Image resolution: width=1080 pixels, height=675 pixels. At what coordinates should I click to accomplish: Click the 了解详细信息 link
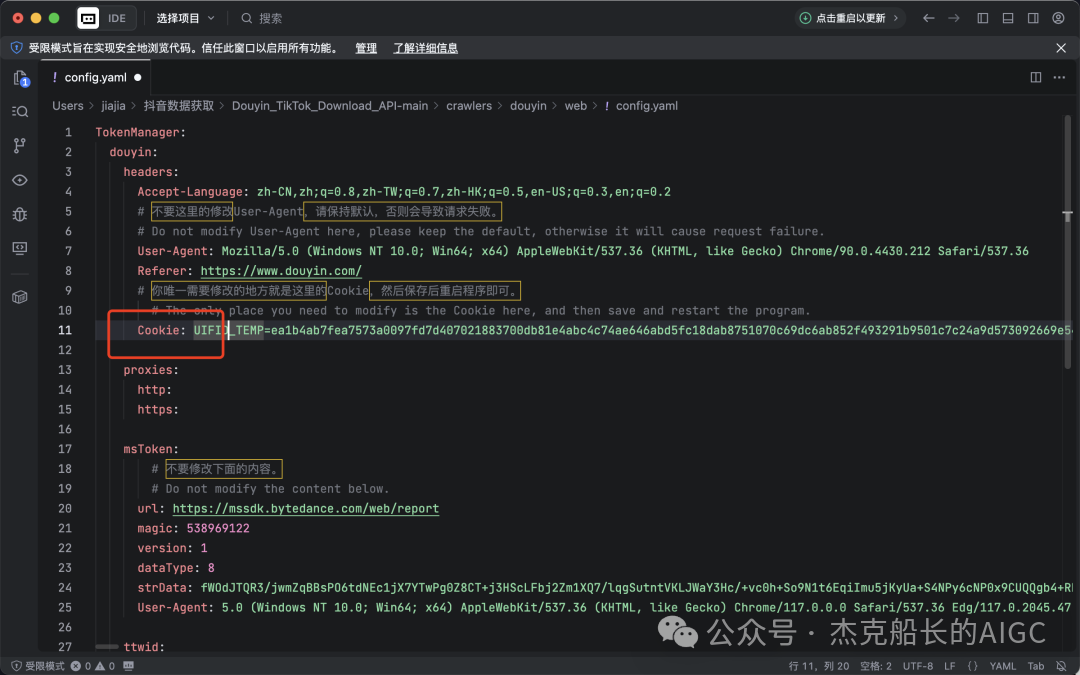426,48
